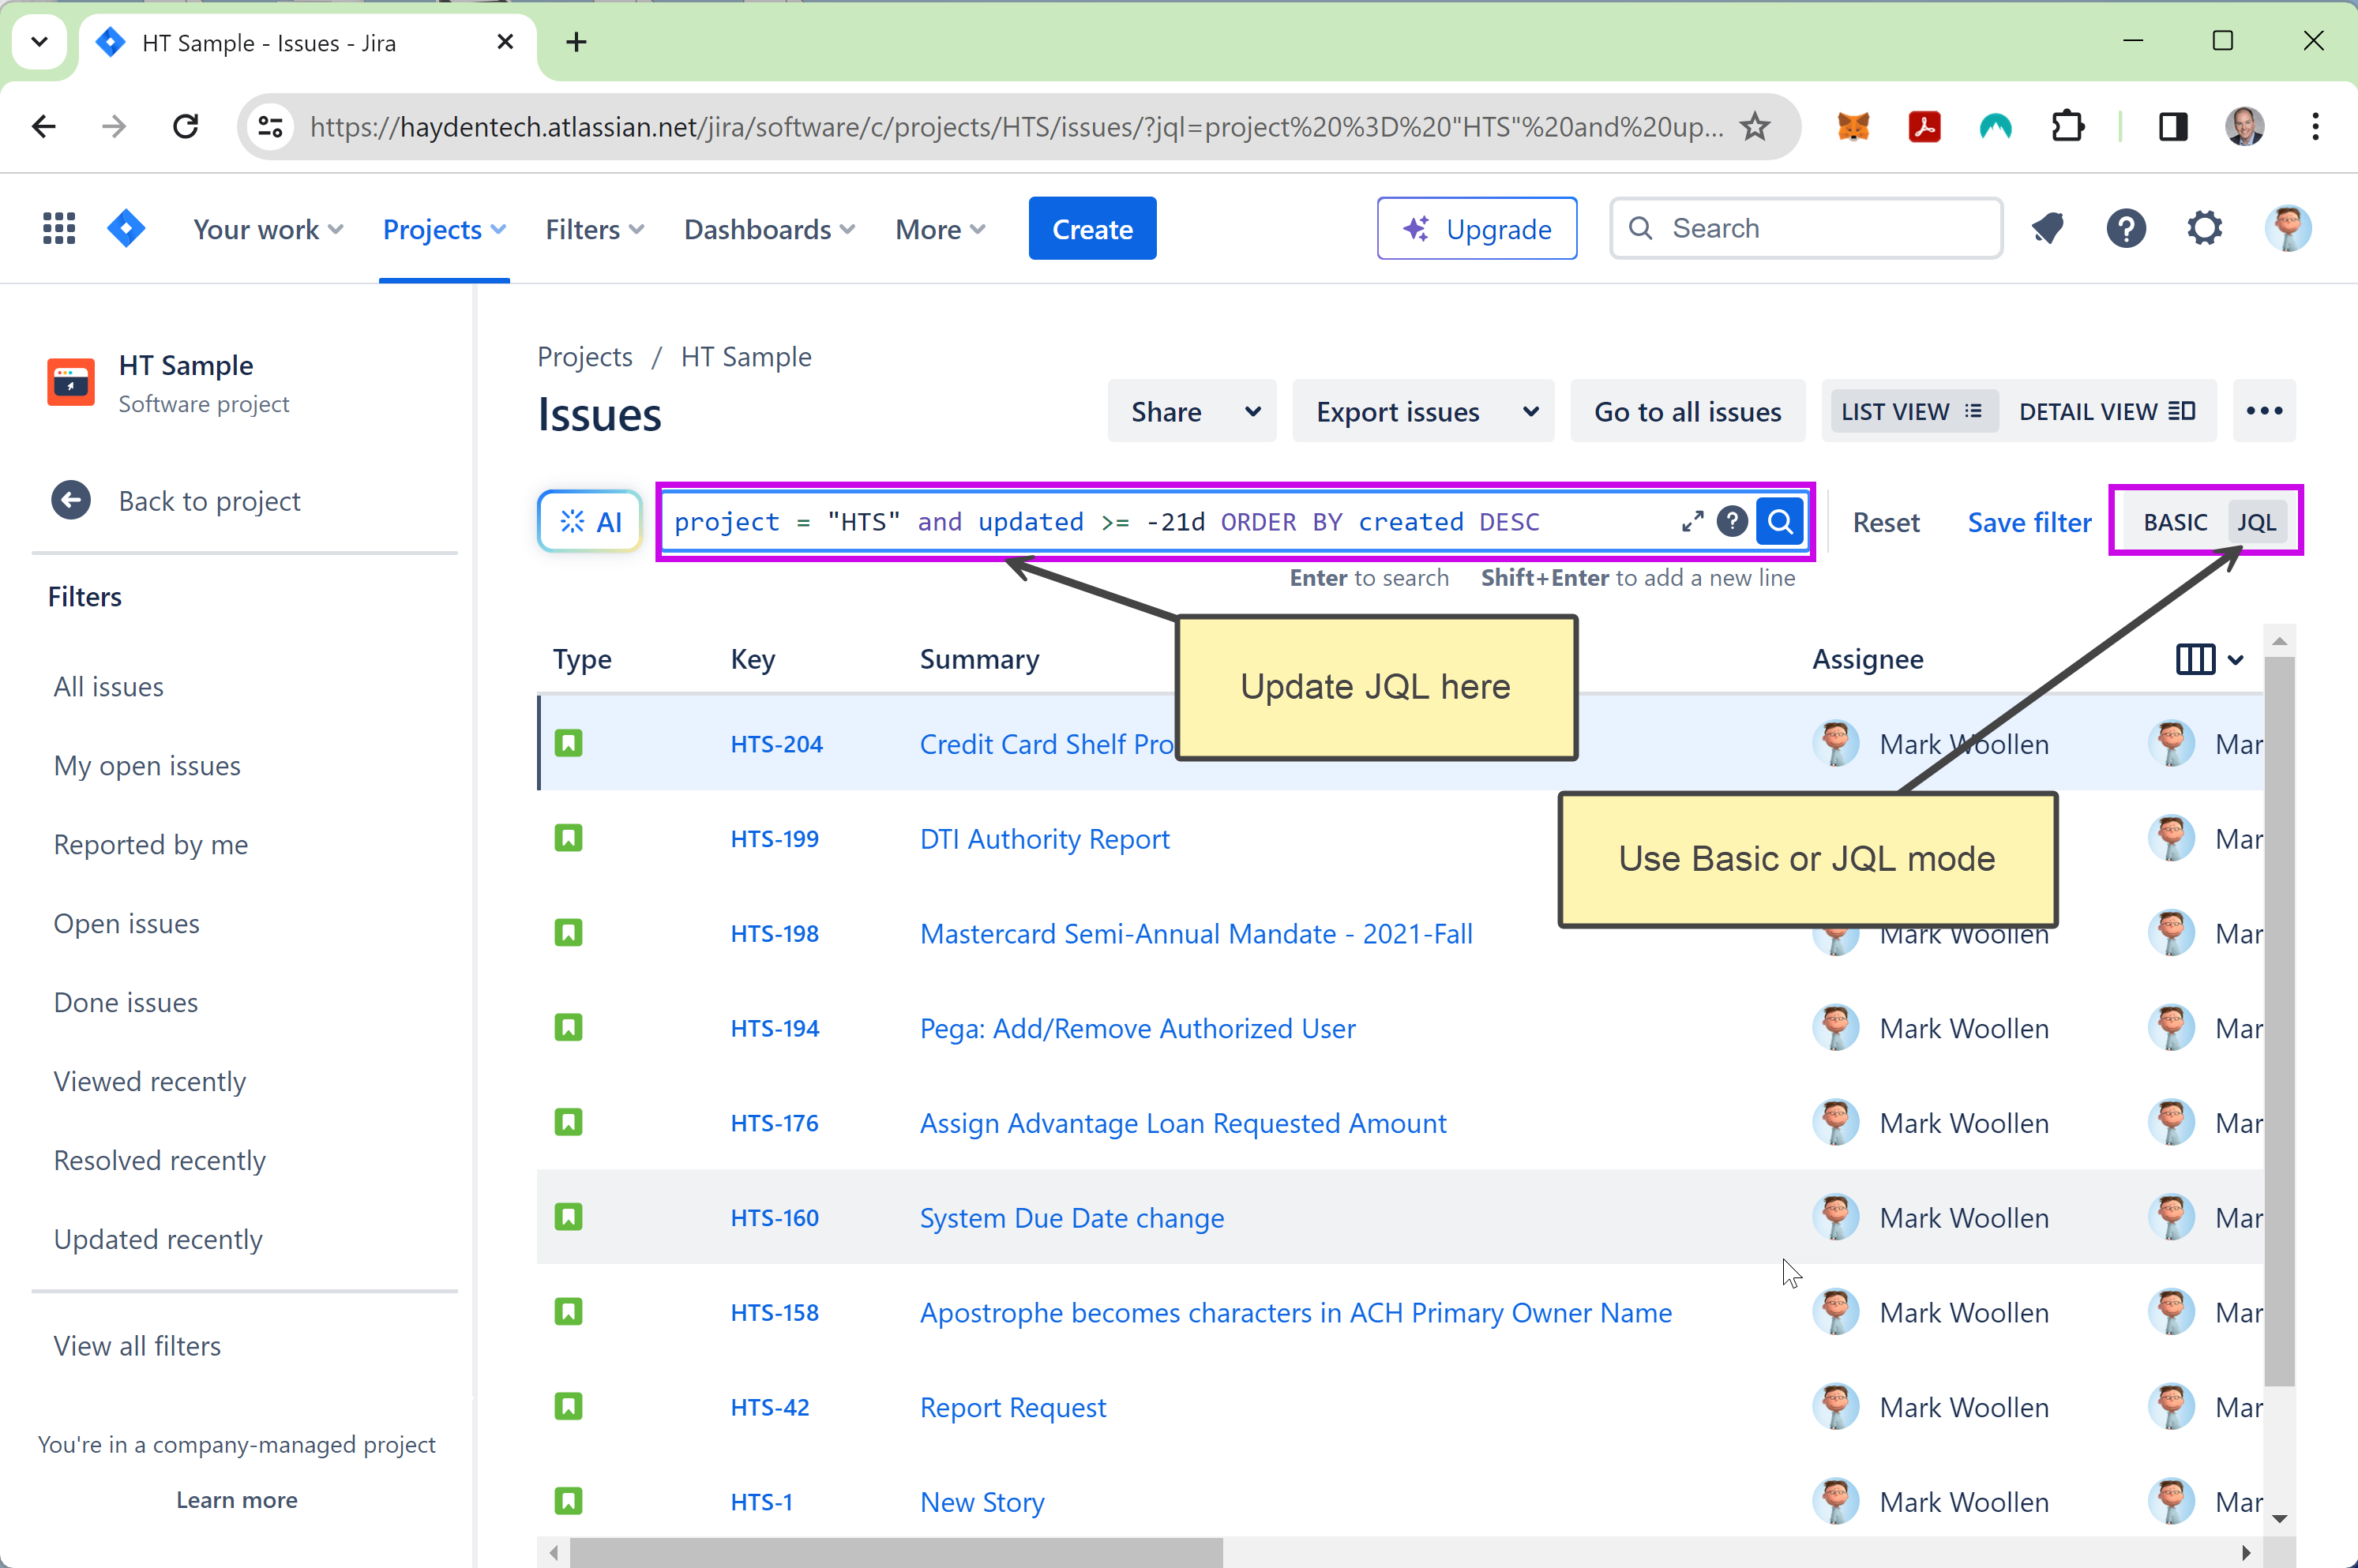The width and height of the screenshot is (2358, 1568).
Task: Click the Save filter link
Action: (2029, 522)
